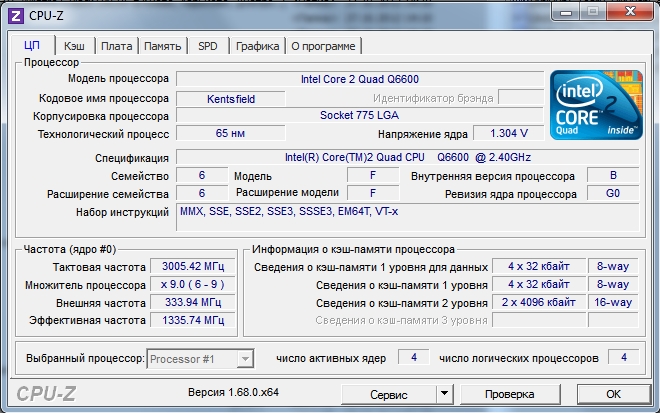Image resolution: width=660 pixels, height=413 pixels.
Task: Select the ЦП tab
Action: [x=32, y=45]
